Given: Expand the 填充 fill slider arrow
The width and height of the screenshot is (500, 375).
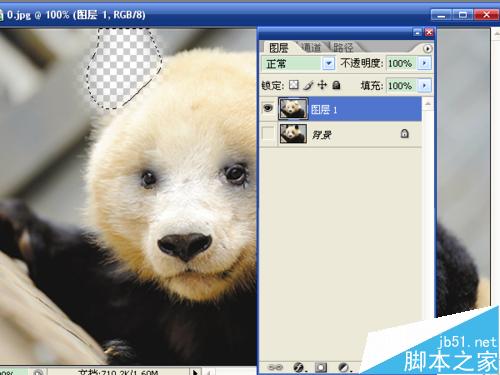Looking at the screenshot, I should [x=424, y=85].
